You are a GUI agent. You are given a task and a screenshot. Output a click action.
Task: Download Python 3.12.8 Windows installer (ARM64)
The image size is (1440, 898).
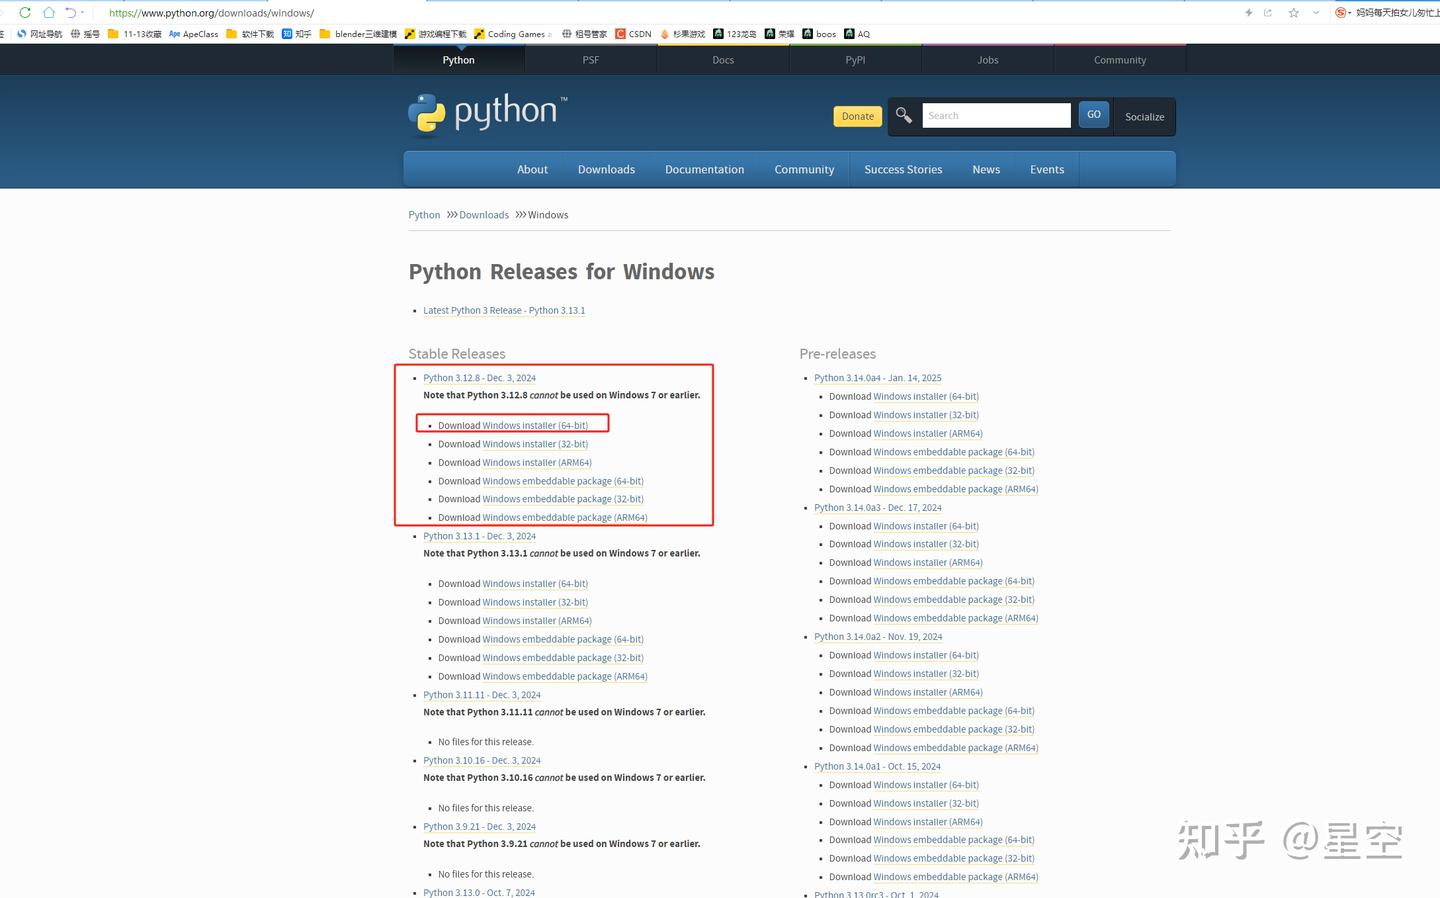[537, 462]
